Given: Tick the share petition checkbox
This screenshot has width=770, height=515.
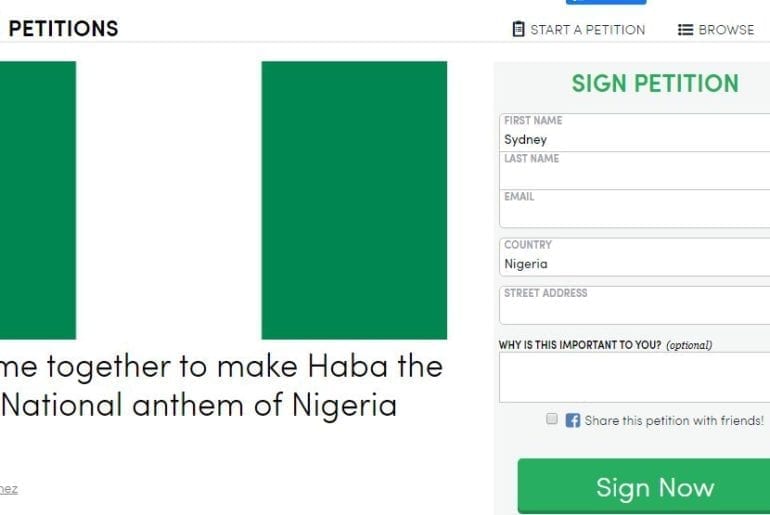Looking at the screenshot, I should [551, 420].
